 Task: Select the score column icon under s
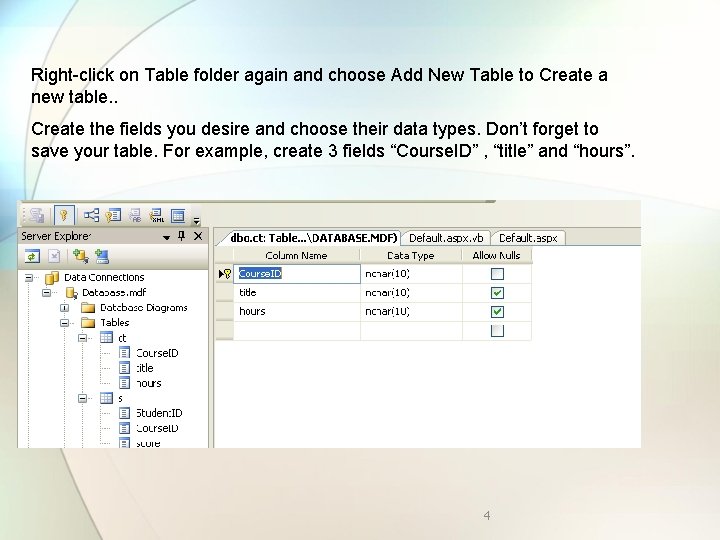tap(124, 443)
